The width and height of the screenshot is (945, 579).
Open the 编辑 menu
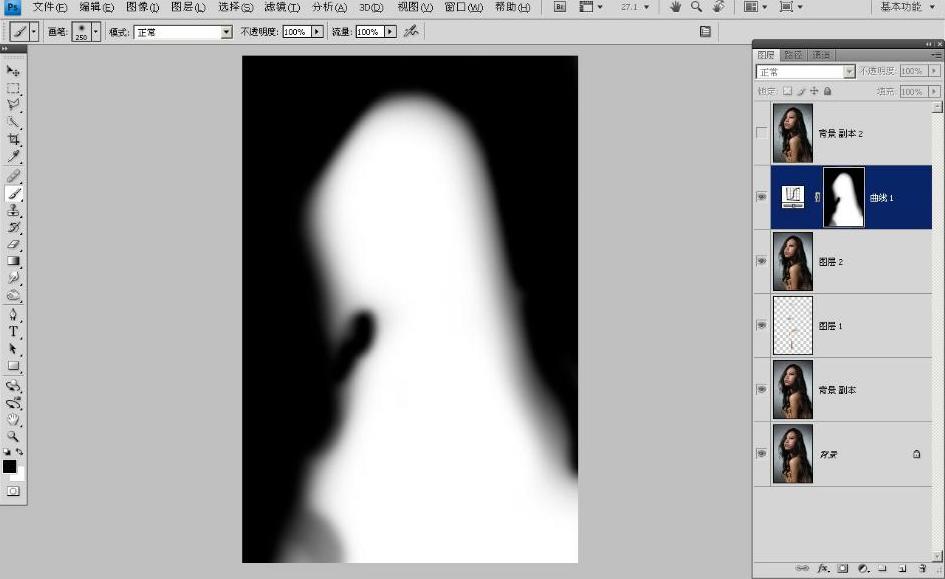click(x=96, y=7)
